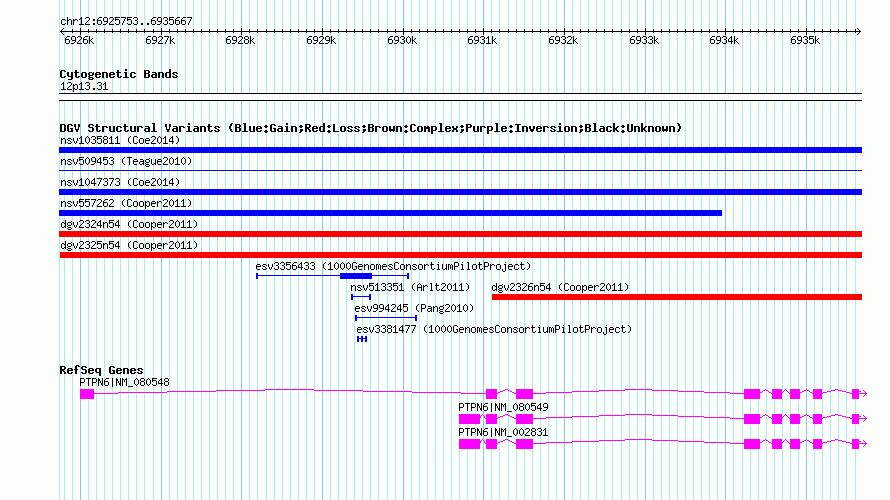Select the dgv2325n54 red loss bar

pos(460,255)
